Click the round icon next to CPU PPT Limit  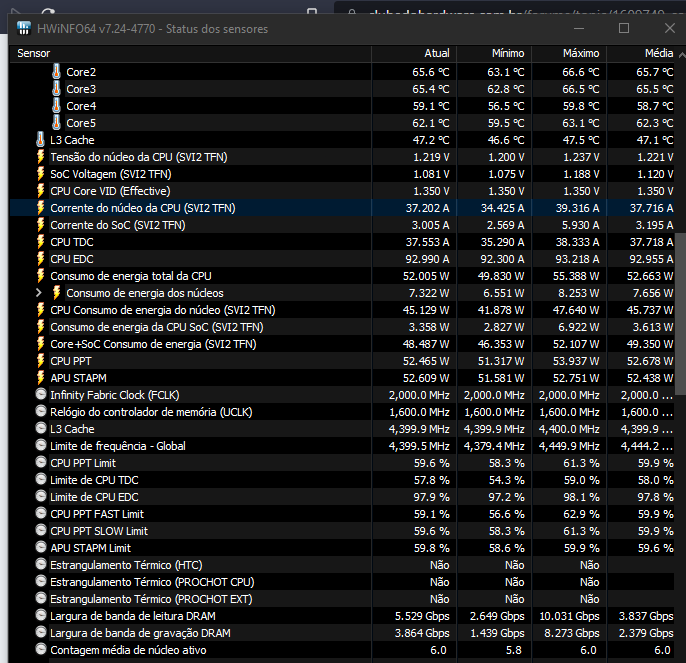click(x=41, y=463)
